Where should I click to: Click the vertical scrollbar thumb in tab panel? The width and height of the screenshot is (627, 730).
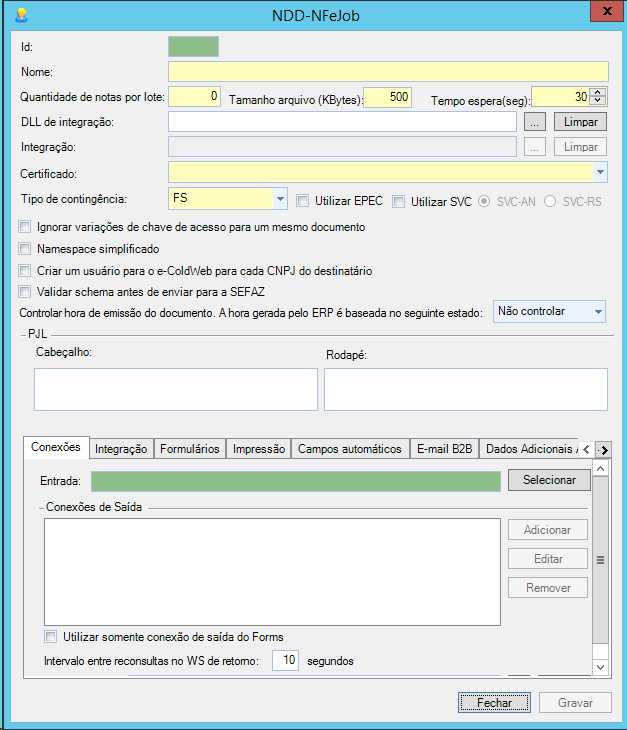(x=600, y=560)
